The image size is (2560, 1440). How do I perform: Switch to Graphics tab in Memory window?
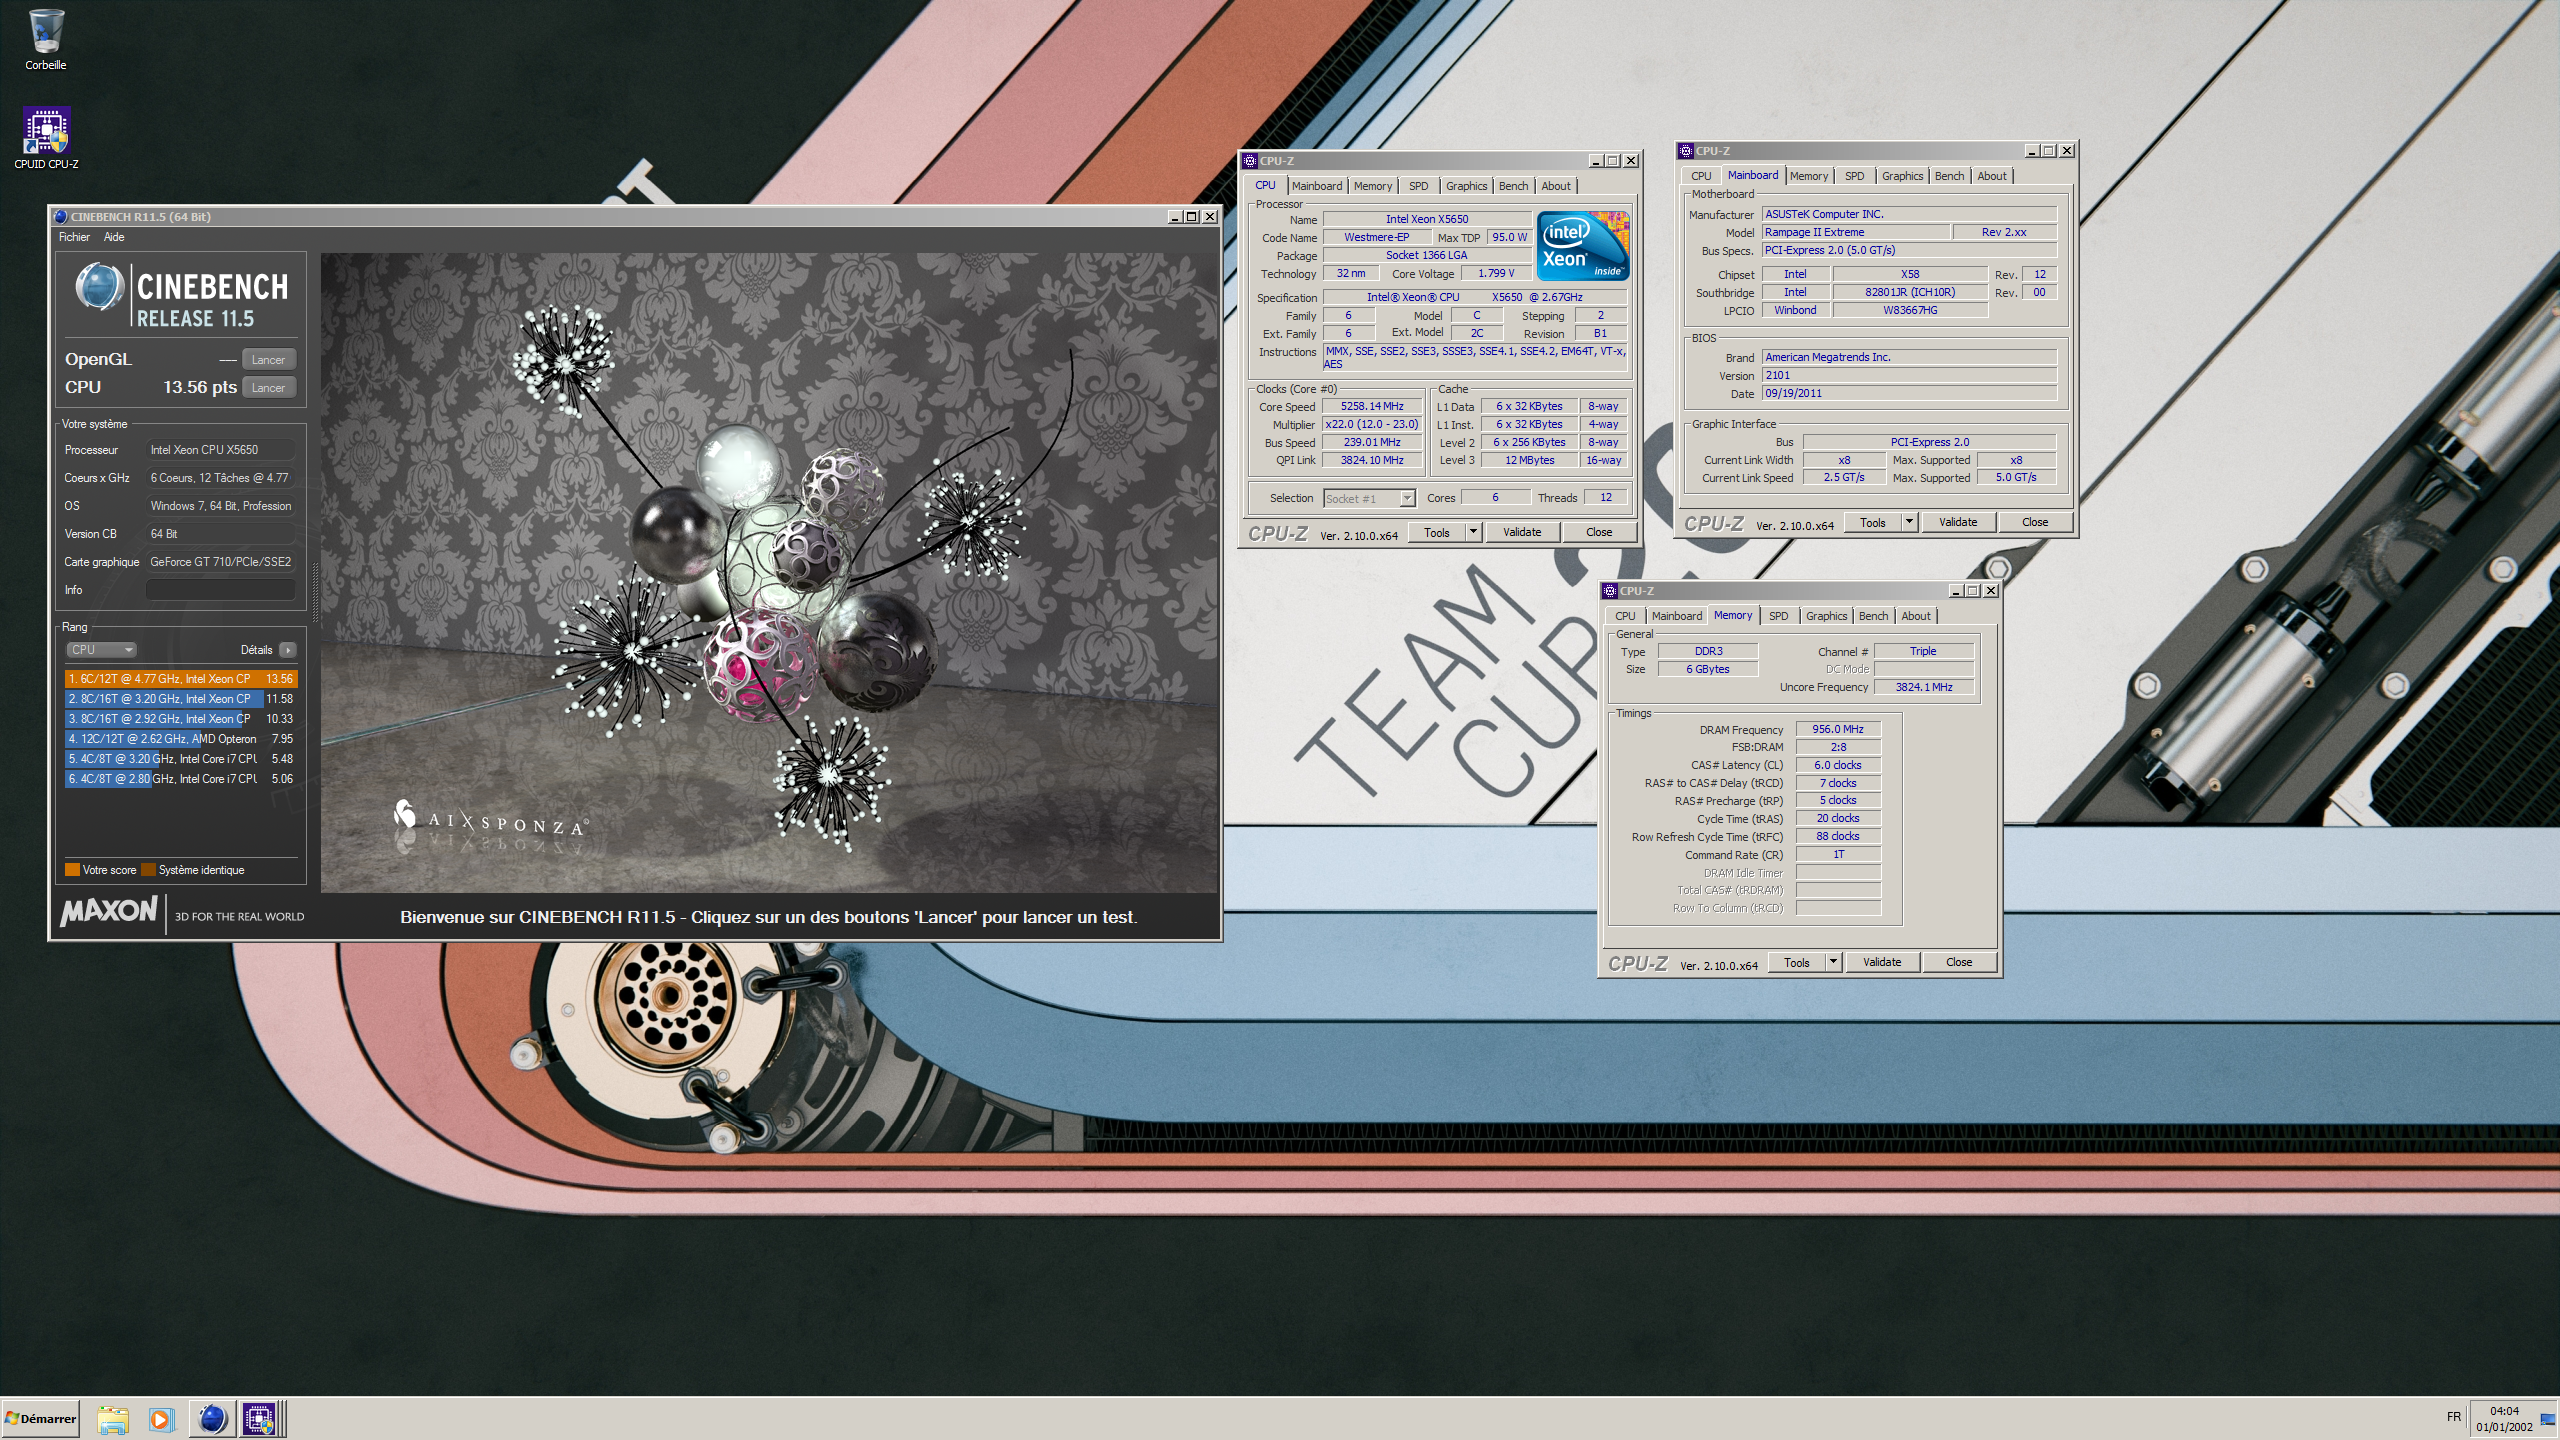[x=1826, y=616]
